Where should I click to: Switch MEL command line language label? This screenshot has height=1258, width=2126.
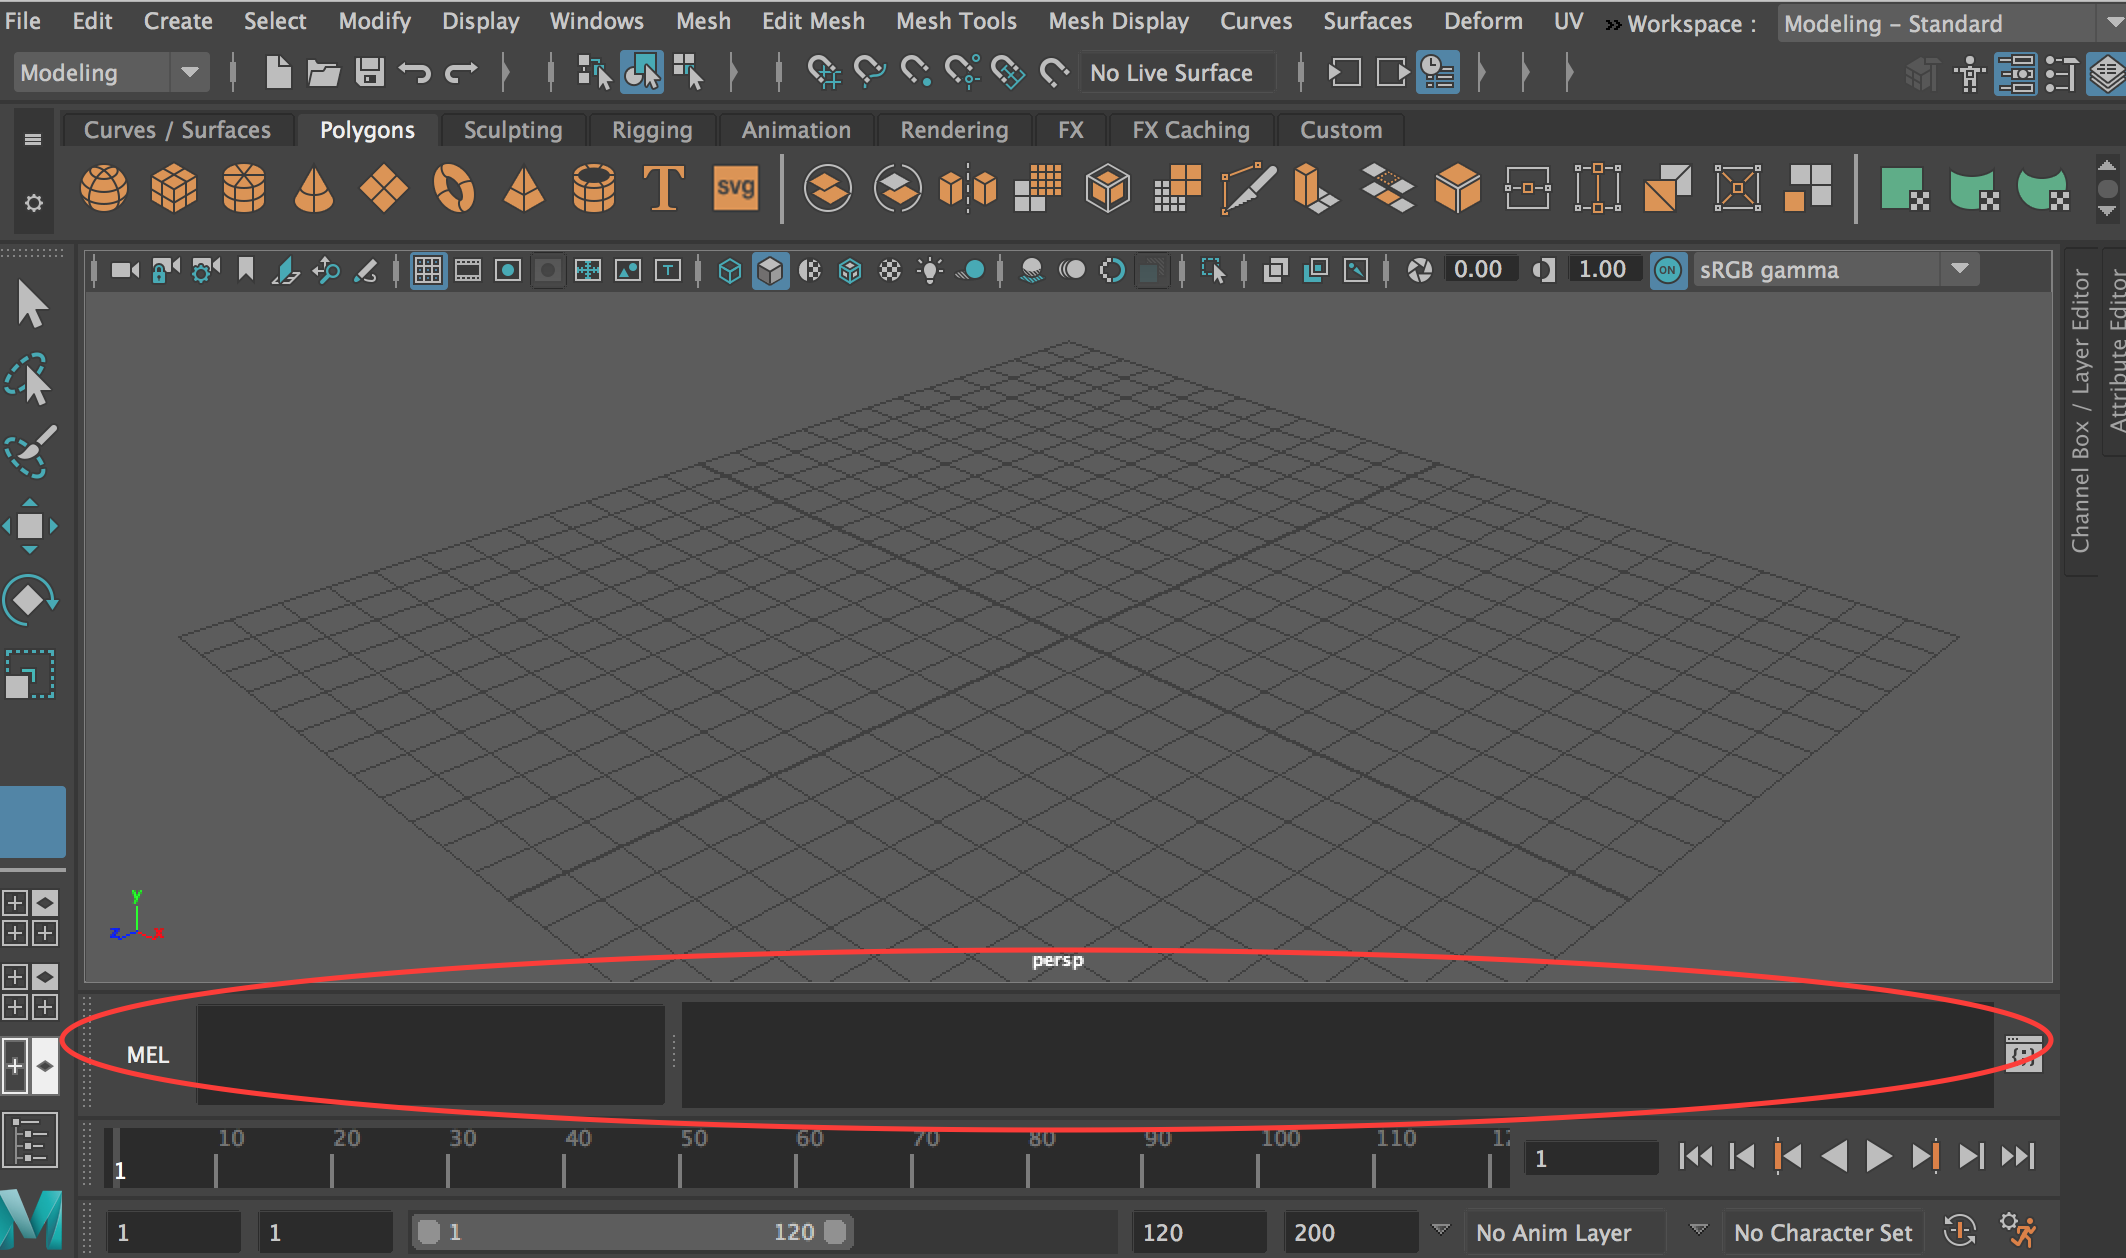coord(148,1054)
